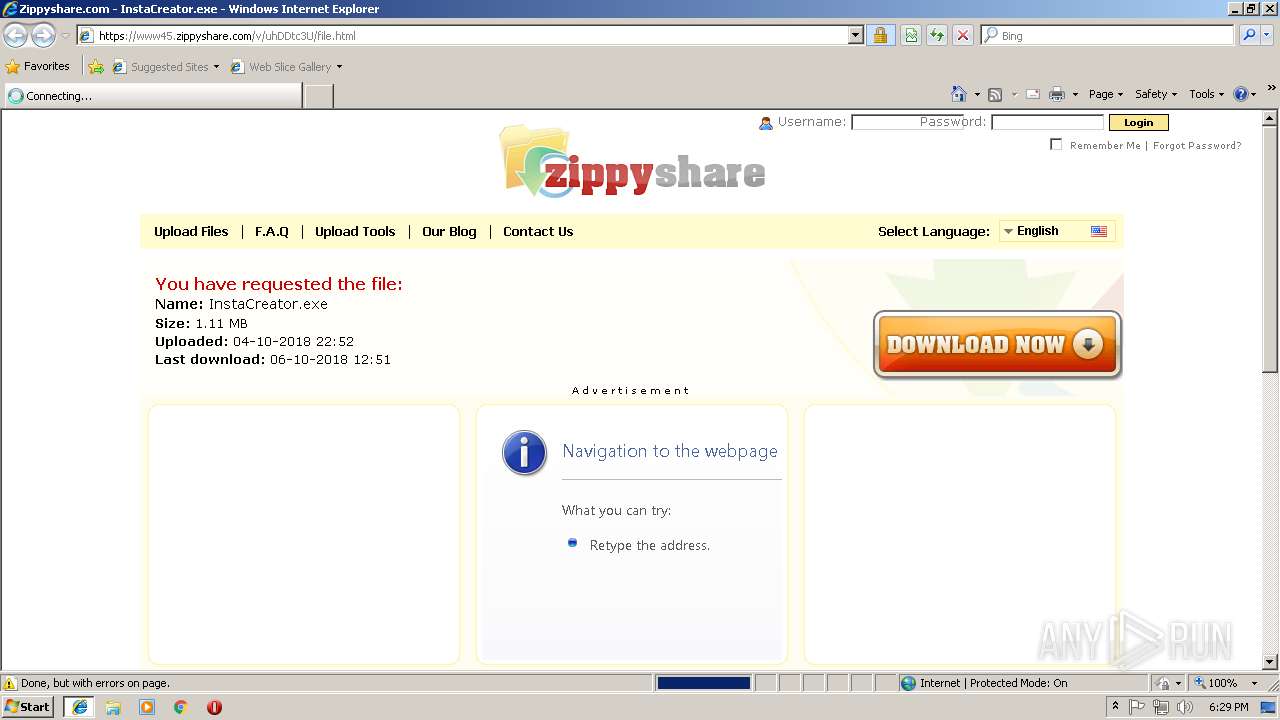The height and width of the screenshot is (720, 1280).
Task: Open the Page menu
Action: pyautogui.click(x=1106, y=94)
